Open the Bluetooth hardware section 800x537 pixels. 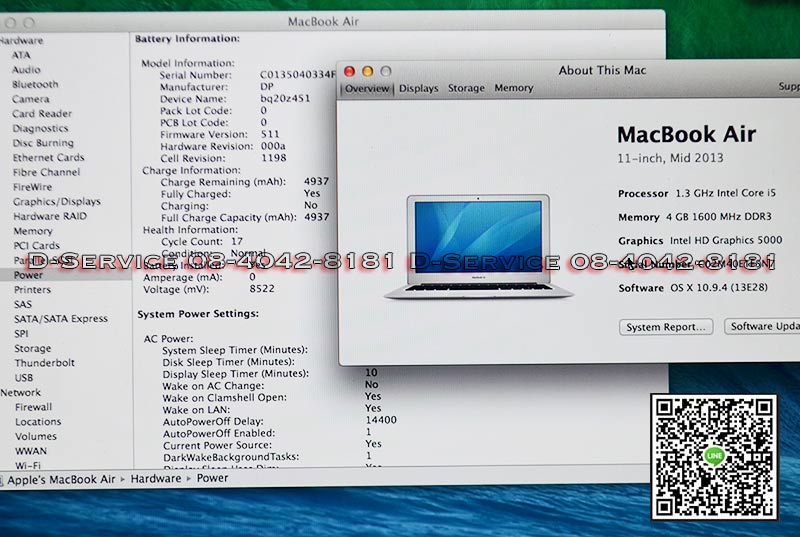(x=35, y=85)
